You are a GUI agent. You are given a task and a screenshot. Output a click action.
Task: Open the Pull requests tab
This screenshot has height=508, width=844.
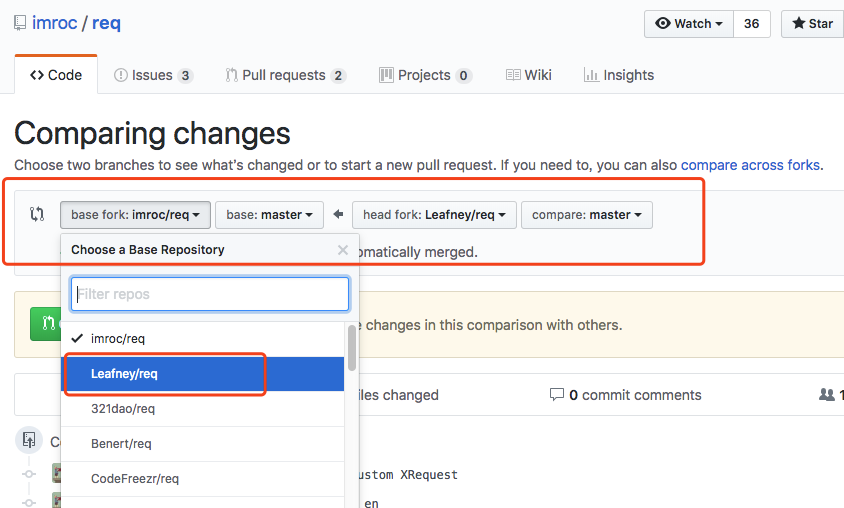285,75
